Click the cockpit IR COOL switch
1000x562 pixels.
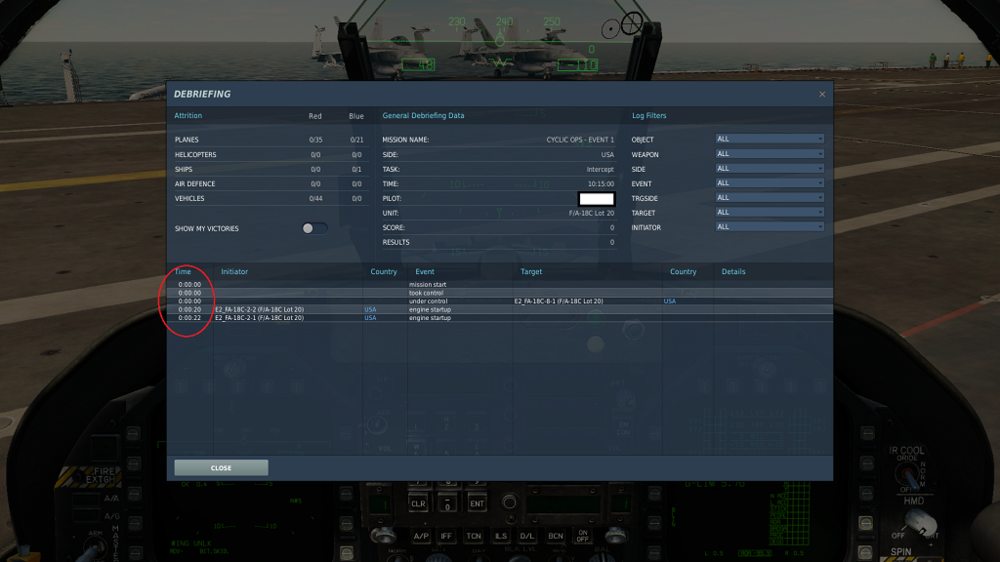[907, 475]
